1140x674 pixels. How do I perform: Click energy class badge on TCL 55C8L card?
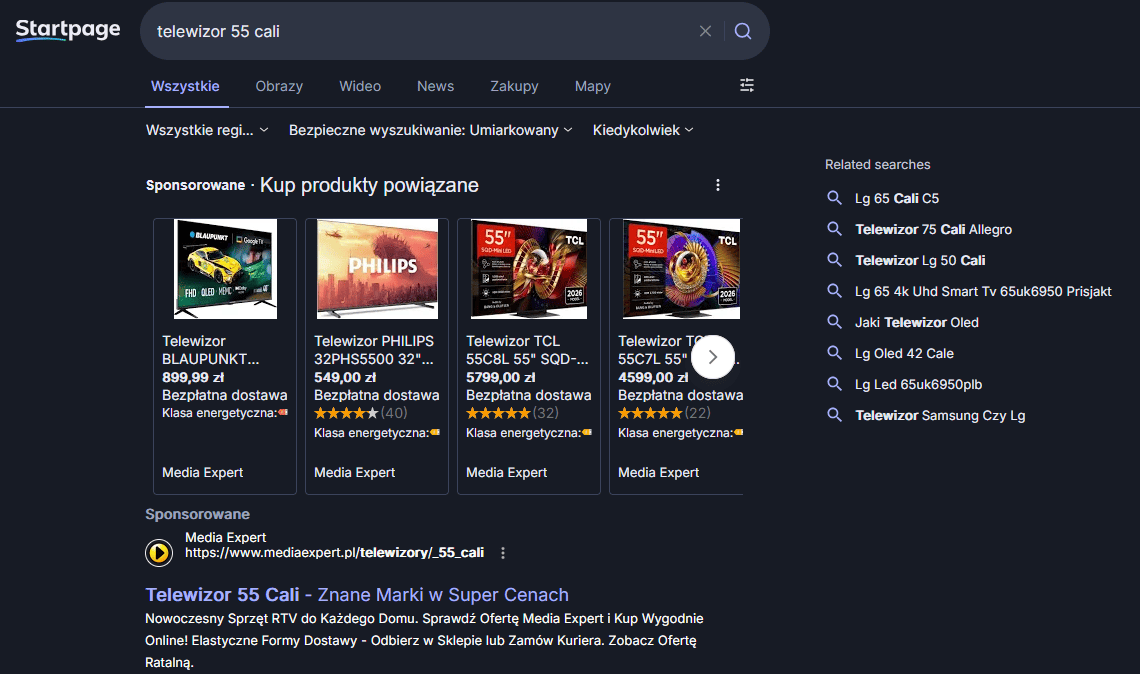pos(587,433)
